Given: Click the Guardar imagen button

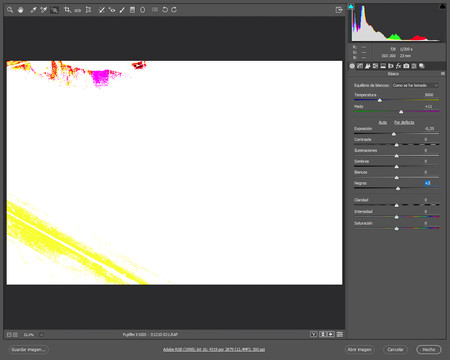Looking at the screenshot, I should (28, 349).
